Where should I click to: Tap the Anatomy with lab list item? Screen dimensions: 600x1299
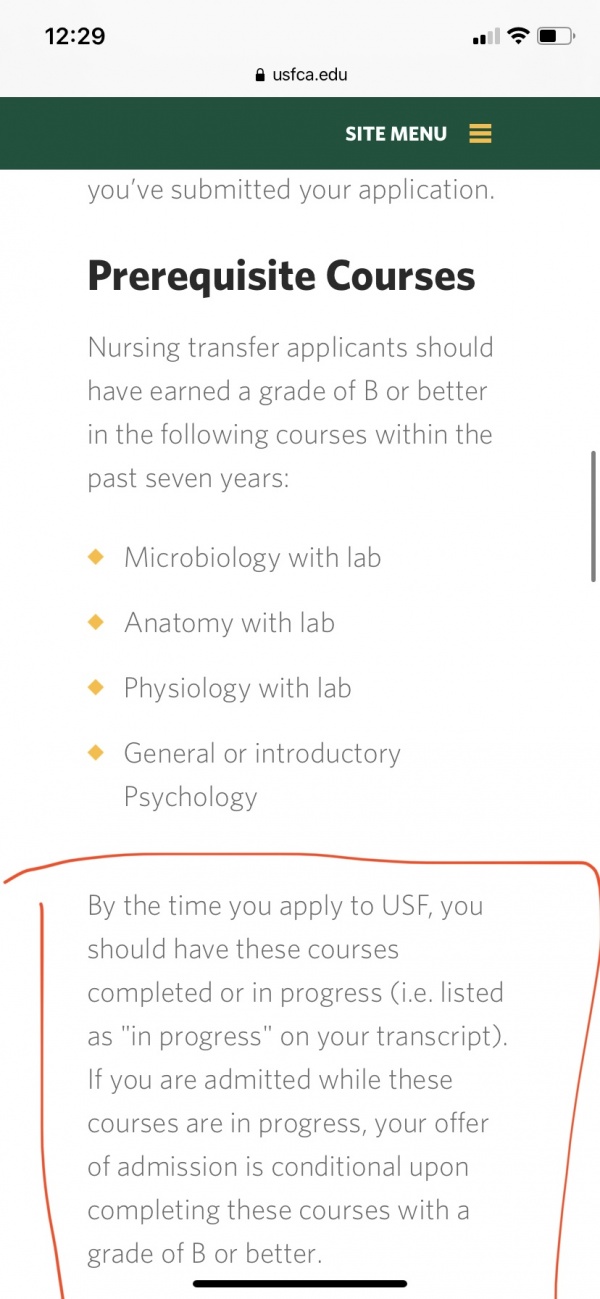229,622
